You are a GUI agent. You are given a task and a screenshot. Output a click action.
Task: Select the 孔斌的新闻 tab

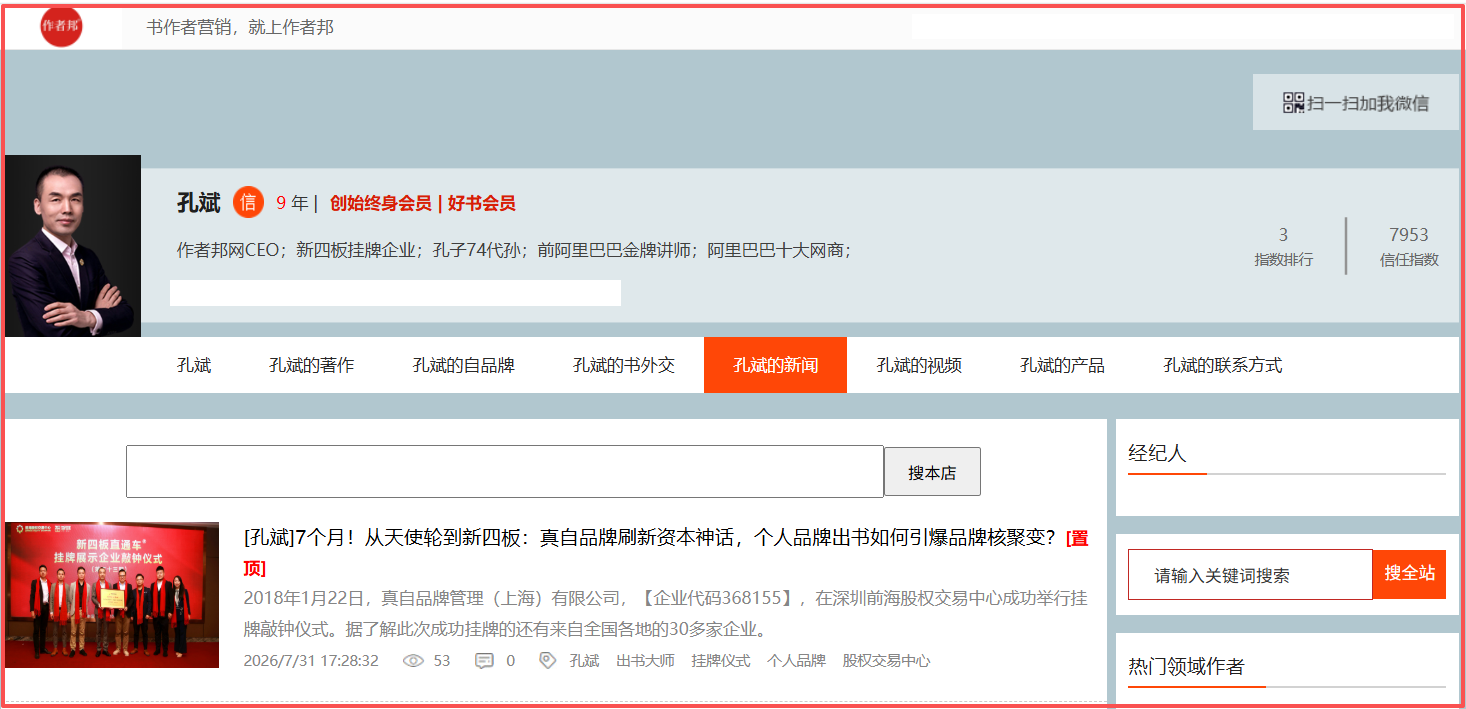pos(775,365)
